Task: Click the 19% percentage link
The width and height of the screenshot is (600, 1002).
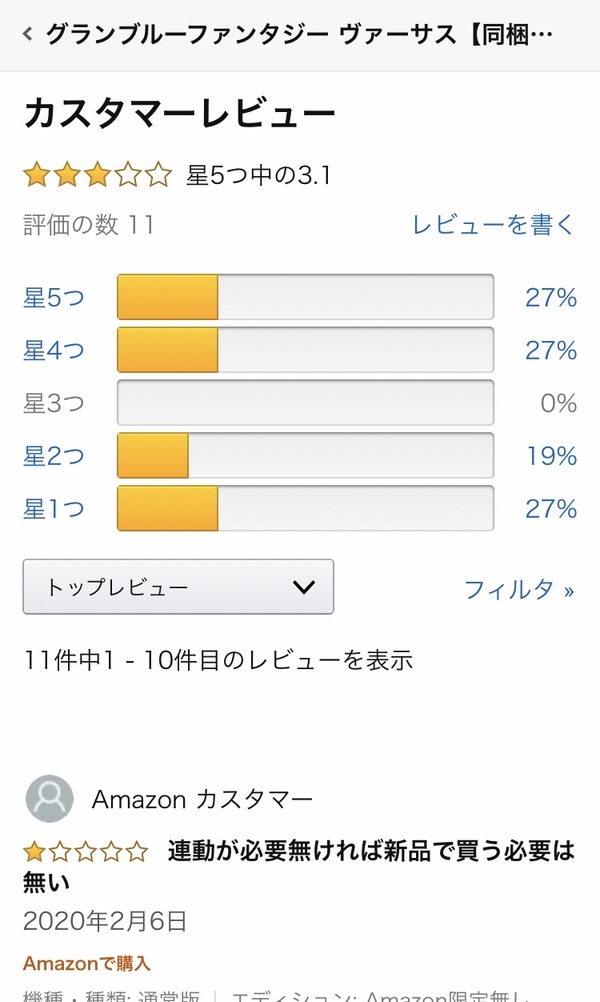Action: click(x=551, y=456)
